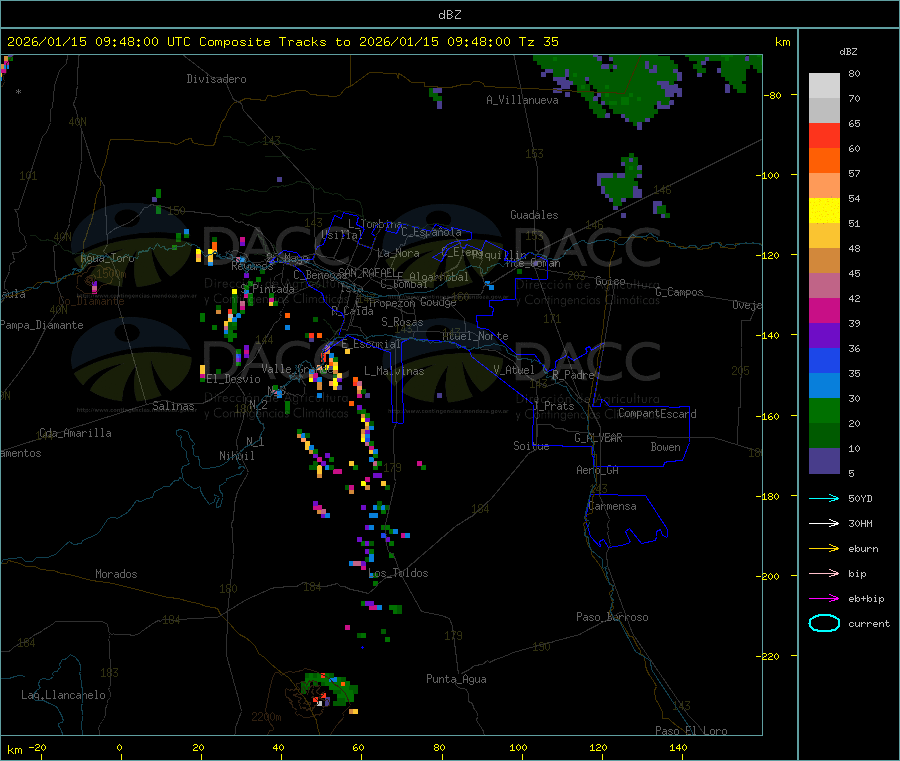Click the 'A_Villanueva' map label
This screenshot has height=761, width=900.
[x=522, y=100]
